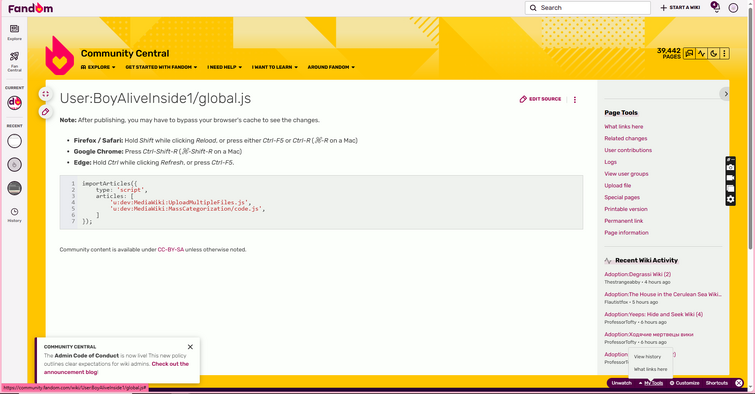Click the Edit Source button
Viewport: 755px width, 394px height.
pyautogui.click(x=540, y=99)
